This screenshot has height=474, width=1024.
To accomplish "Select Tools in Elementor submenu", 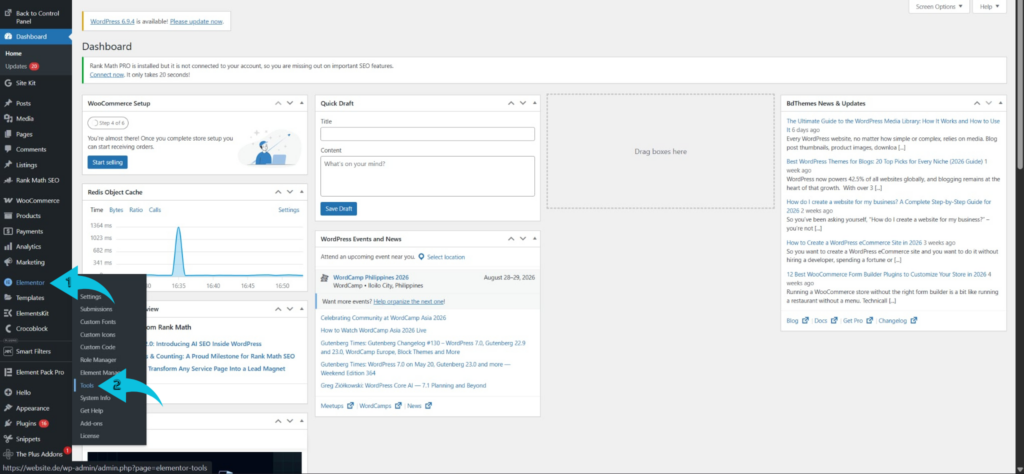I will pos(87,385).
